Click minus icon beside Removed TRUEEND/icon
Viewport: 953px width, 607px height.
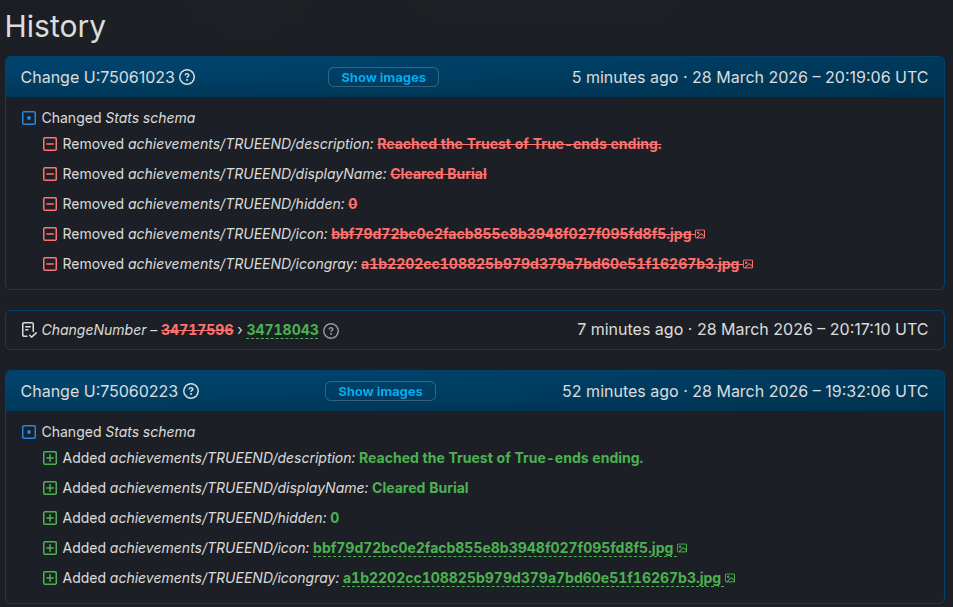(50, 234)
